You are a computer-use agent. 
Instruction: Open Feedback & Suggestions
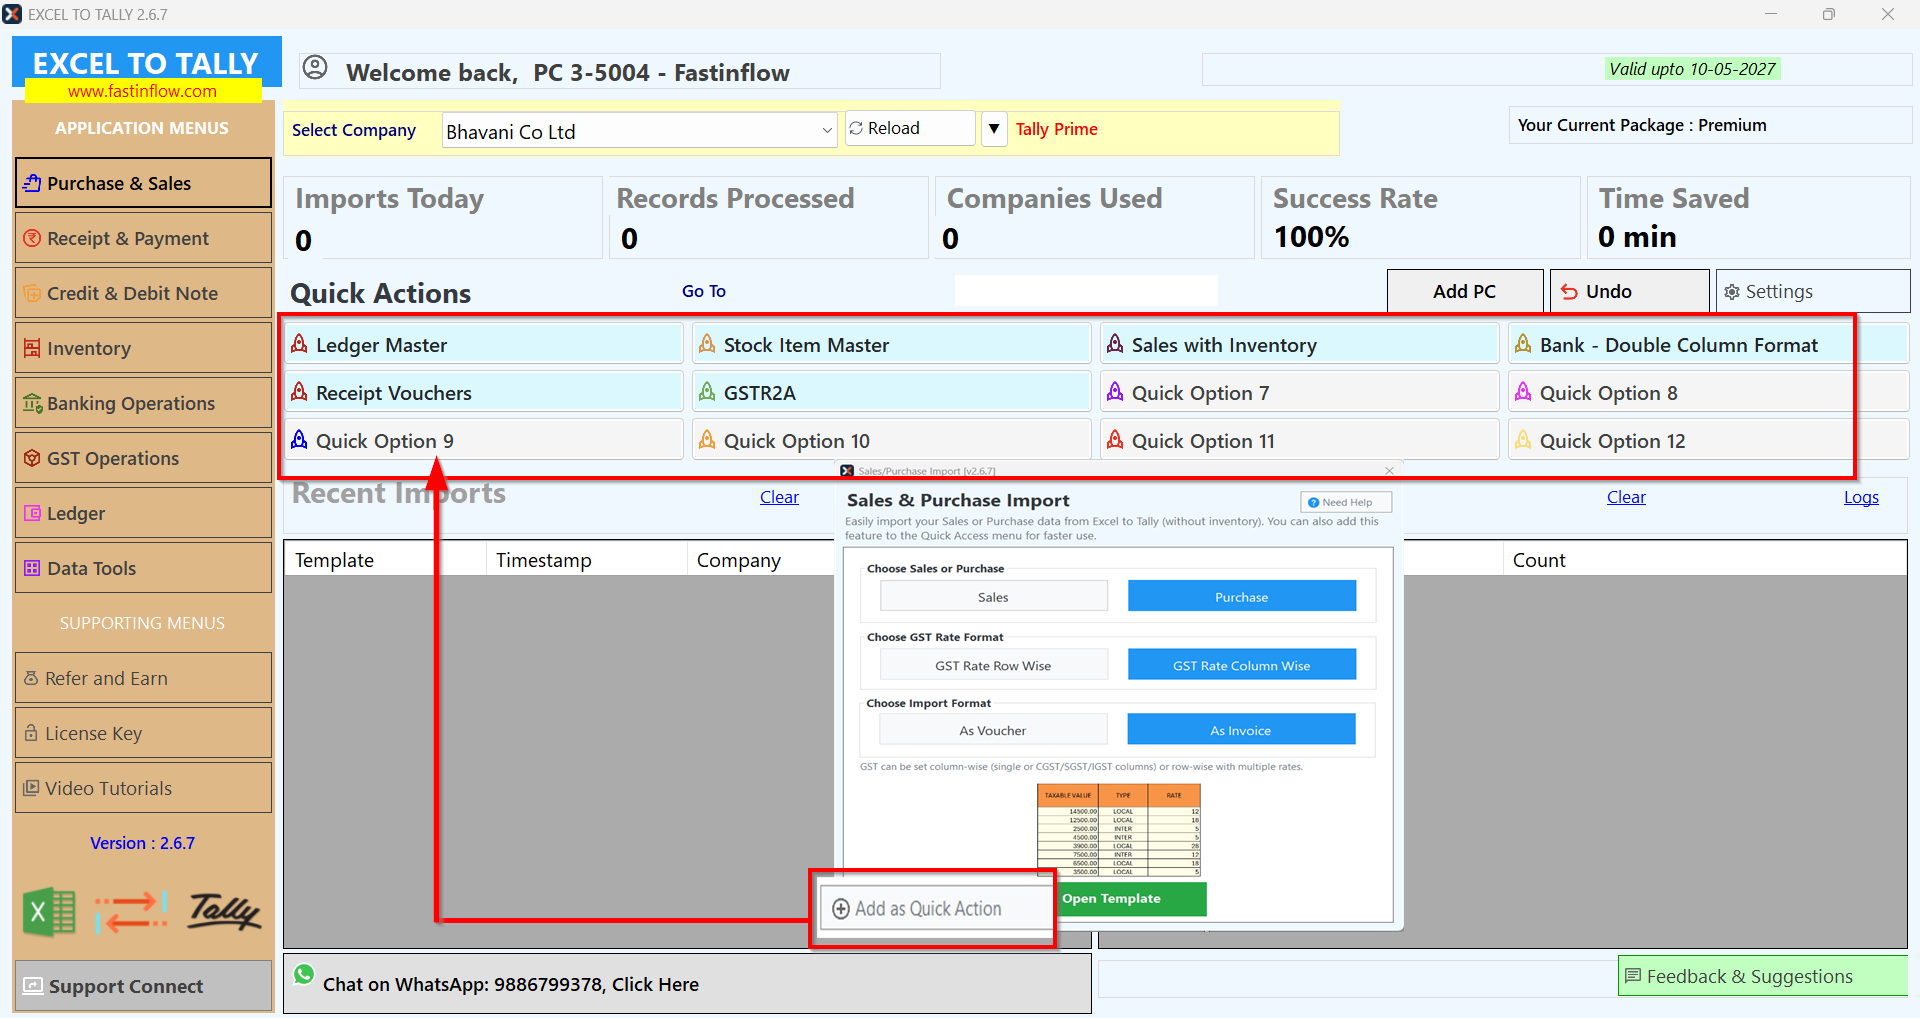tap(1763, 976)
